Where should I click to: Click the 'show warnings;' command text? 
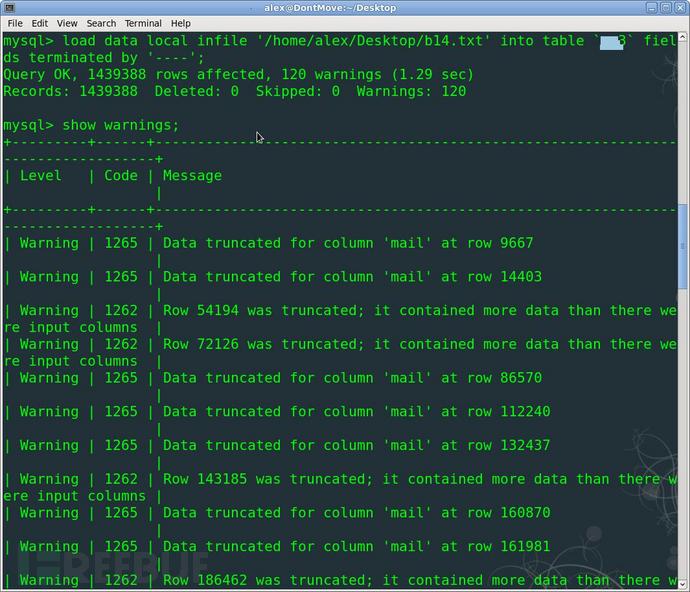point(120,125)
